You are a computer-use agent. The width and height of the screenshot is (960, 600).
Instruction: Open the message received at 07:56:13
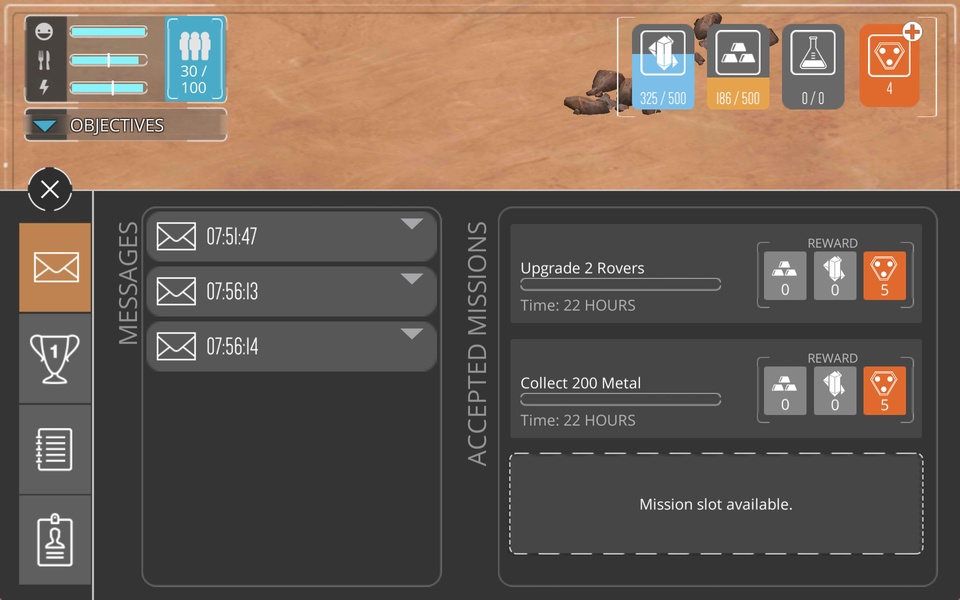[291, 291]
